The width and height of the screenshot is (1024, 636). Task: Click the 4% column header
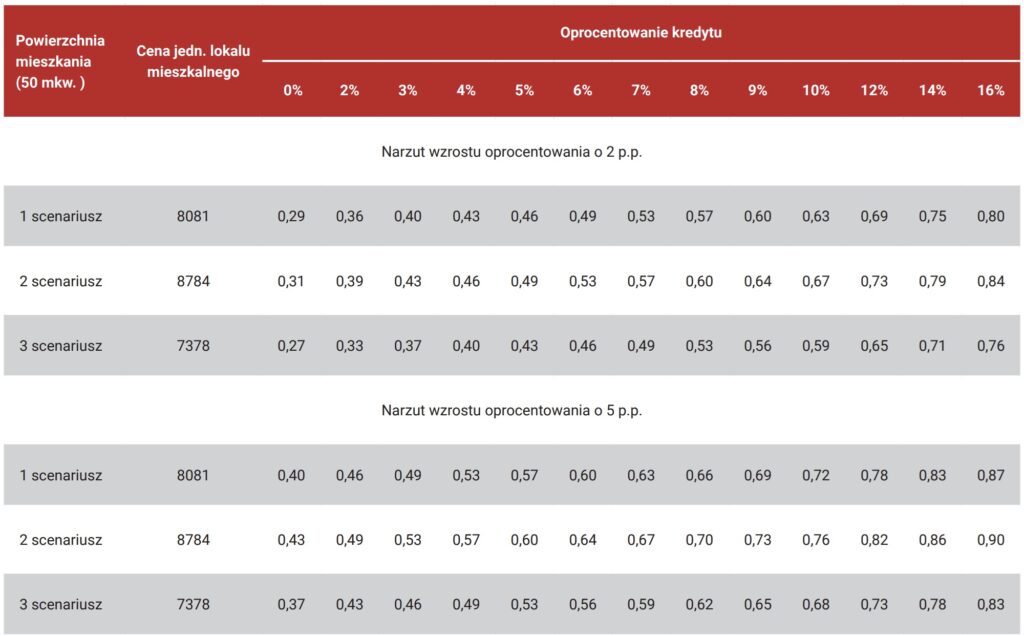pos(466,90)
